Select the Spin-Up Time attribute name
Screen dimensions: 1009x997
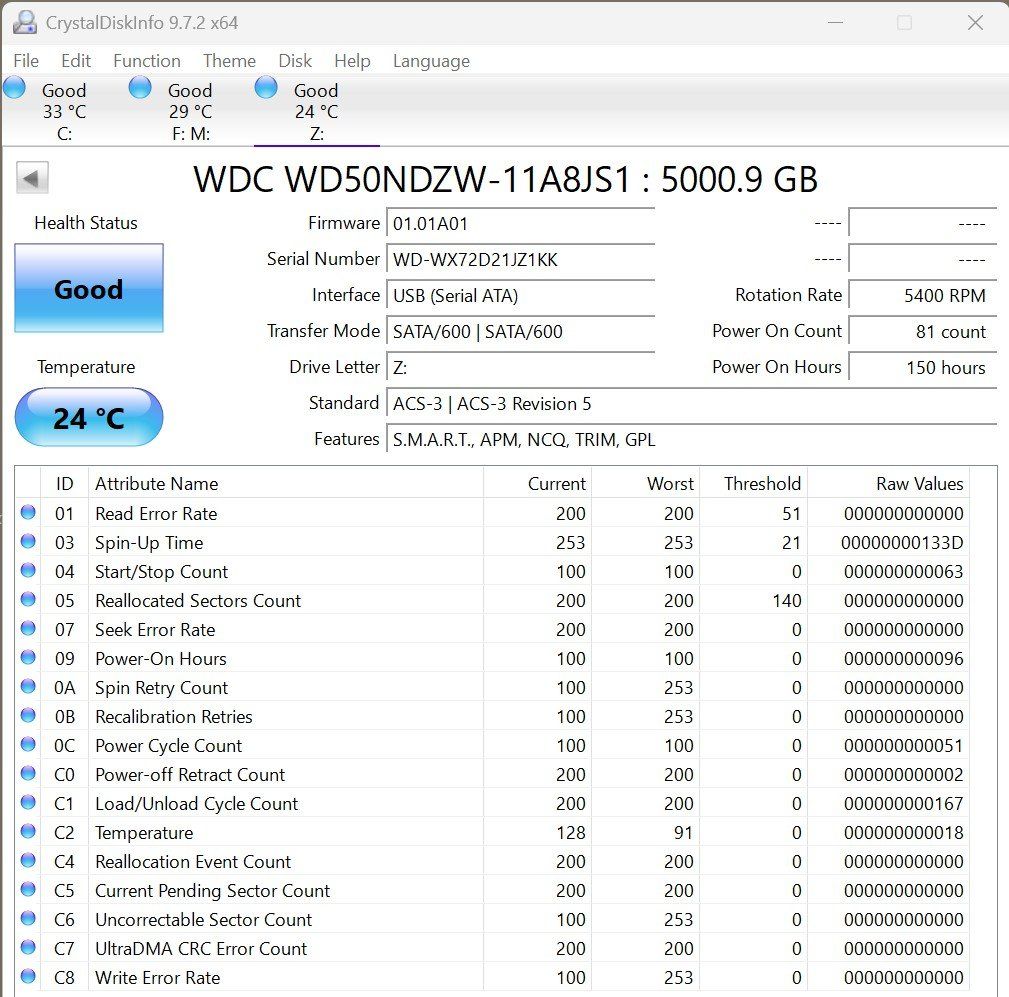pos(149,543)
